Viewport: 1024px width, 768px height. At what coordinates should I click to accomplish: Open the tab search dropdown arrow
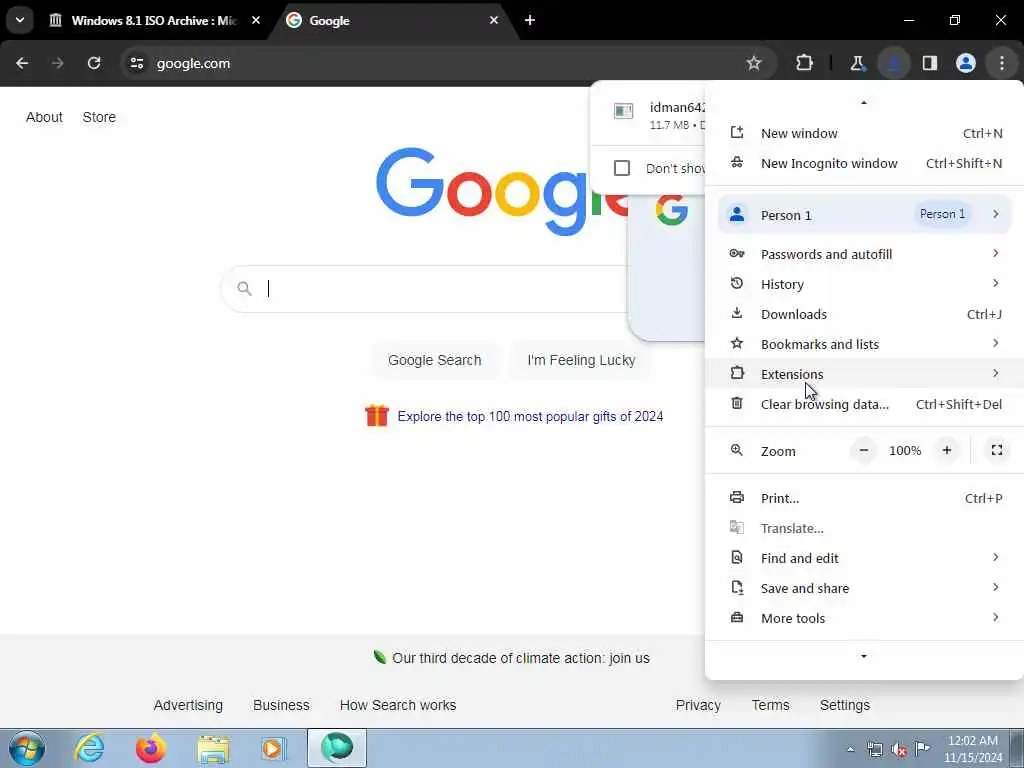click(x=20, y=20)
